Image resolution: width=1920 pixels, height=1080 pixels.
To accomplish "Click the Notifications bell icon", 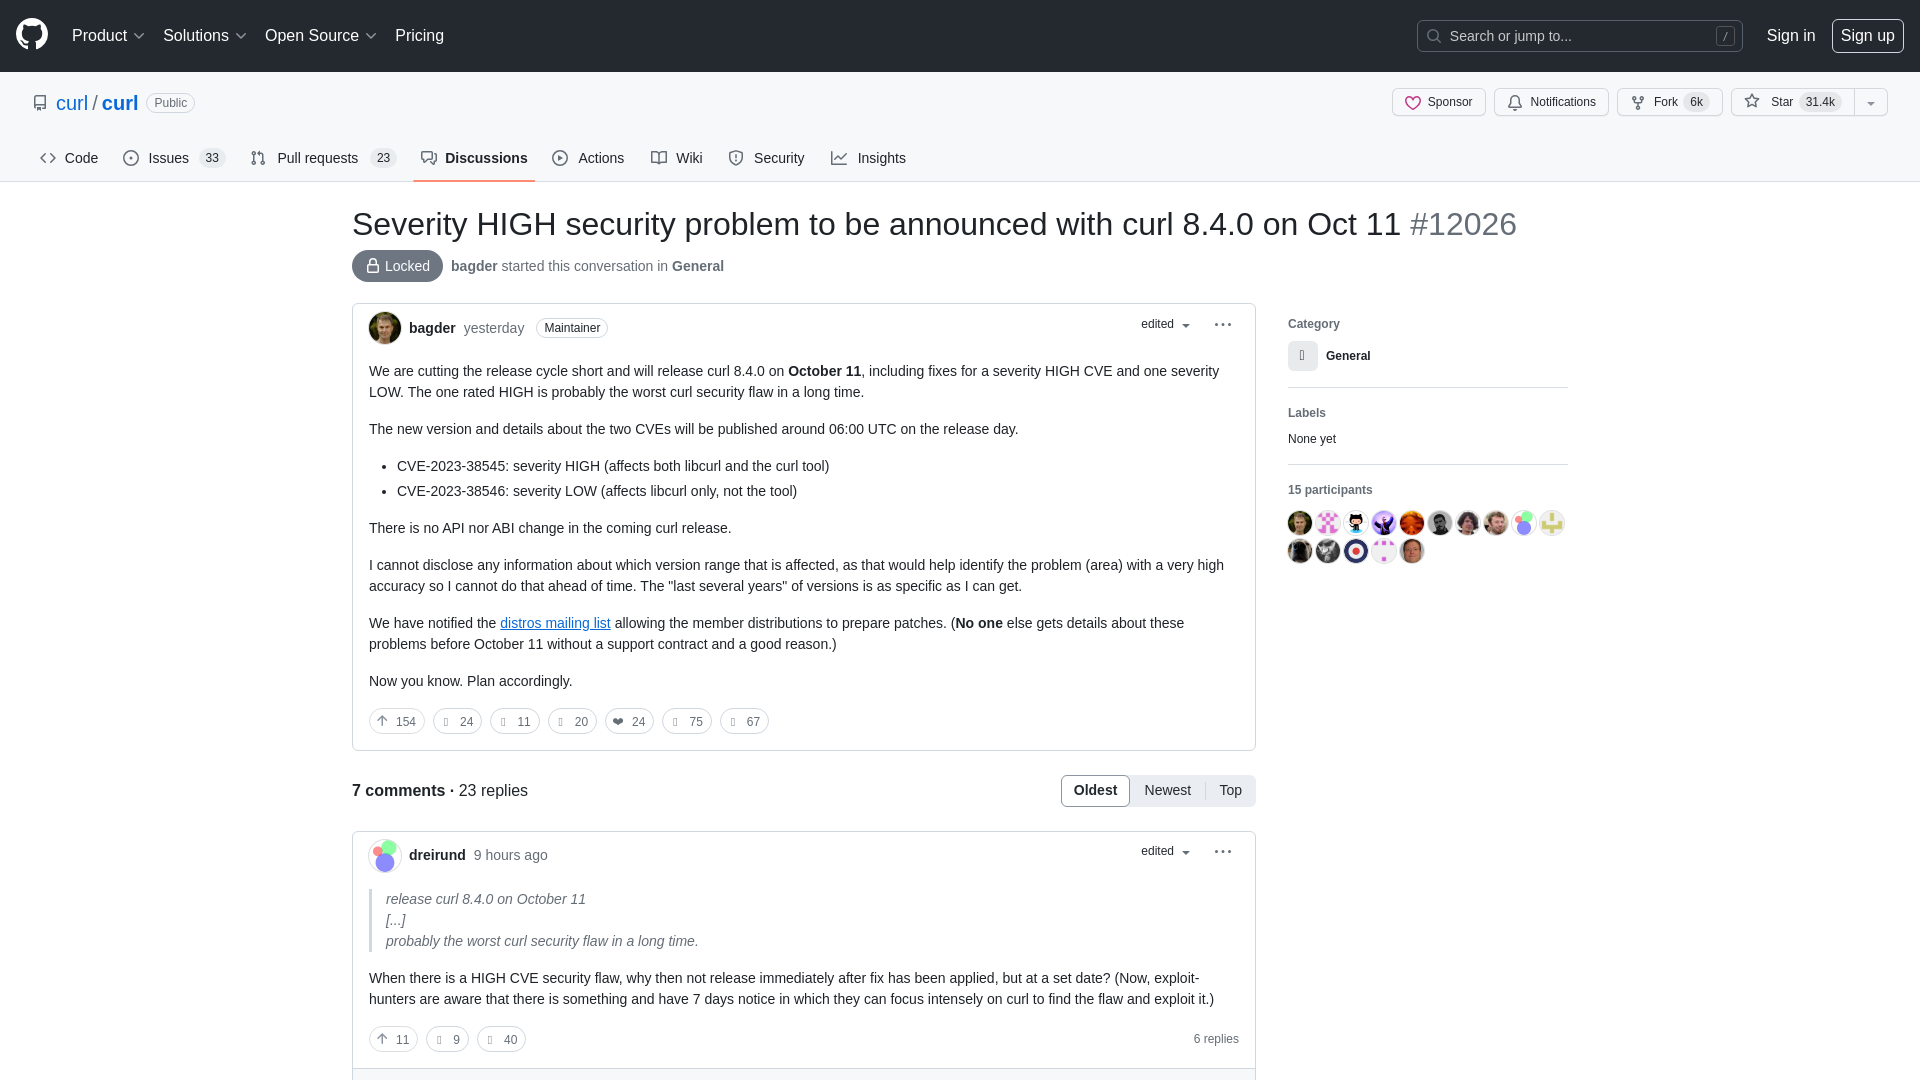I will (x=1515, y=102).
